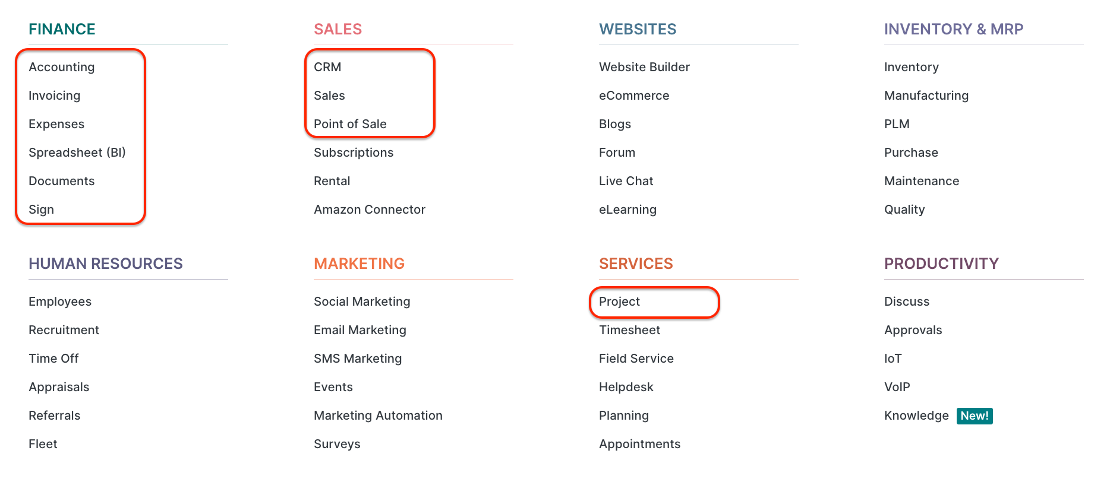The height and width of the screenshot is (482, 1110).
Task: Go to Manufacturing under Inventory & MRP
Action: pos(926,96)
